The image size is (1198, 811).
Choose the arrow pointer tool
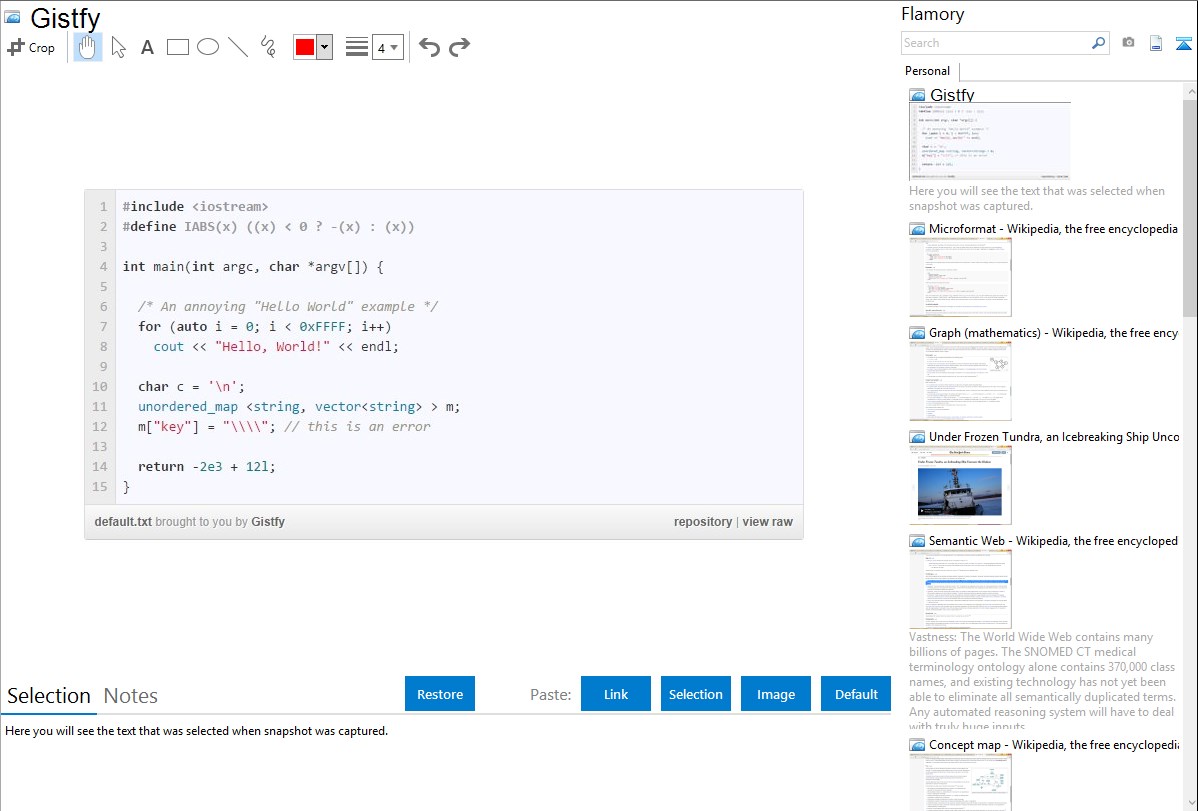(118, 47)
